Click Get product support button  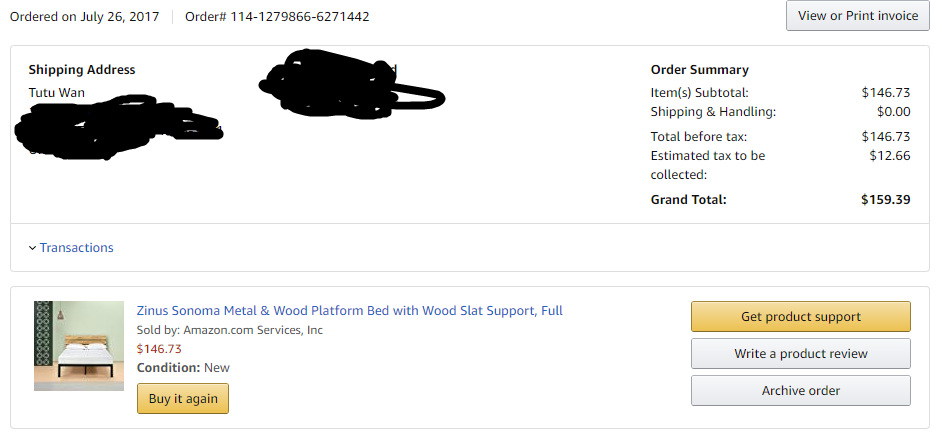click(x=800, y=317)
